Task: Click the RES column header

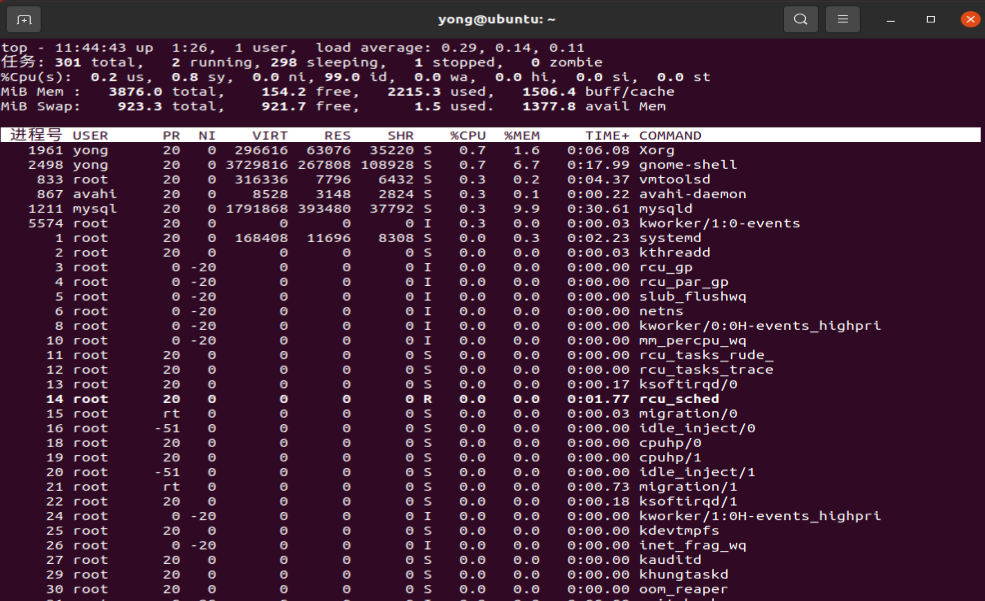Action: [x=337, y=136]
